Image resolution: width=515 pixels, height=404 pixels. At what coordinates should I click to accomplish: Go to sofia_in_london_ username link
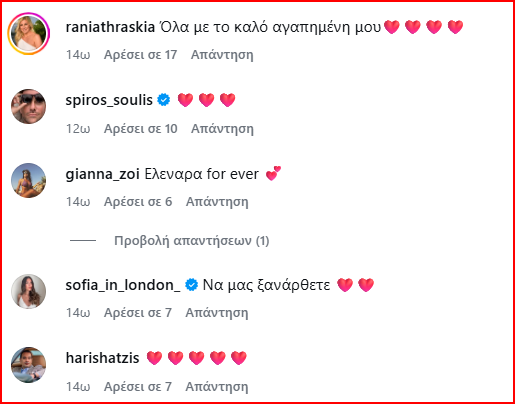coord(123,285)
